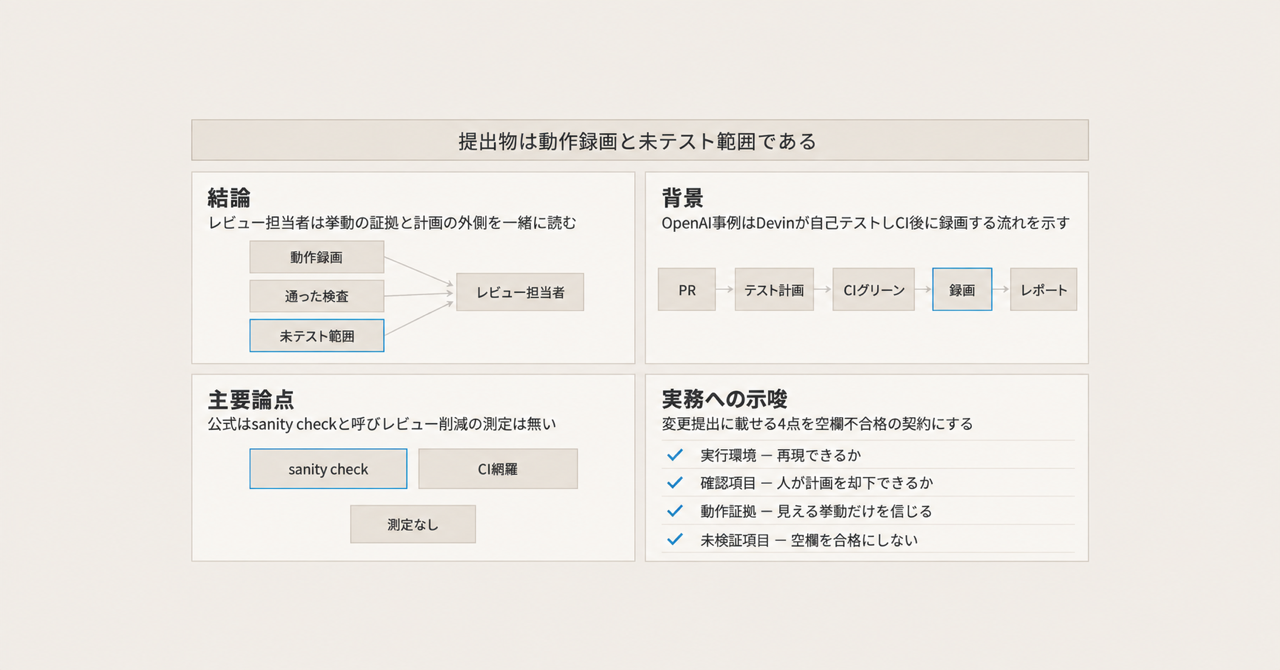The width and height of the screenshot is (1280, 670).
Task: Click the subtitle 公式はsanity checkと呼びレビュー削減の測定は無い
Action: click(382, 424)
